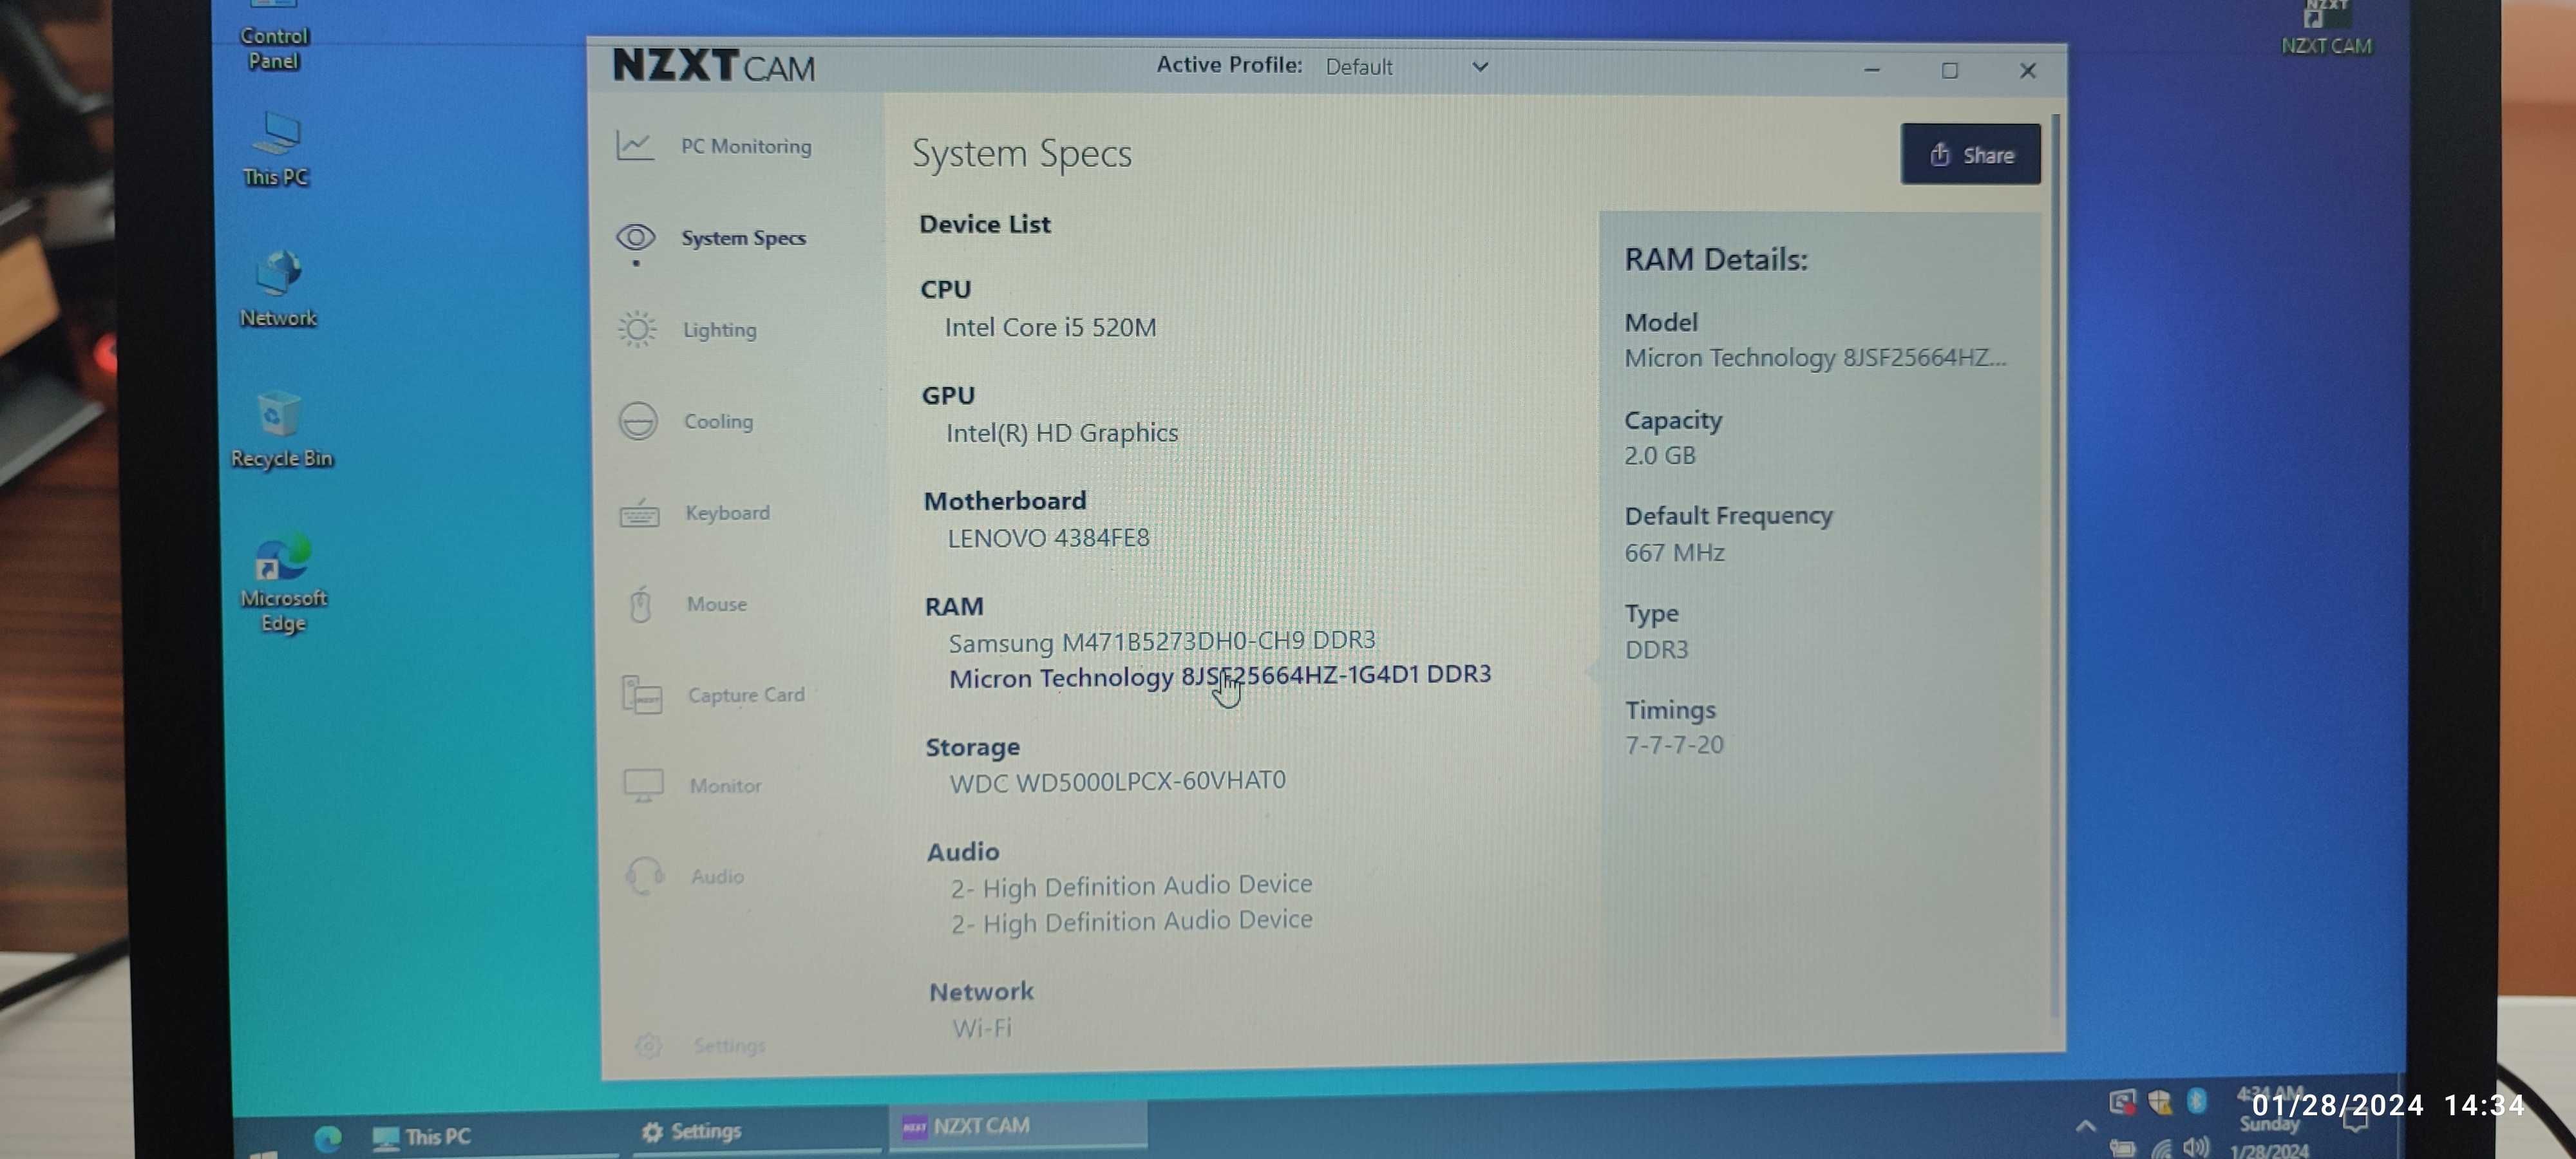
Task: Open the Mouse settings icon
Action: 641,604
